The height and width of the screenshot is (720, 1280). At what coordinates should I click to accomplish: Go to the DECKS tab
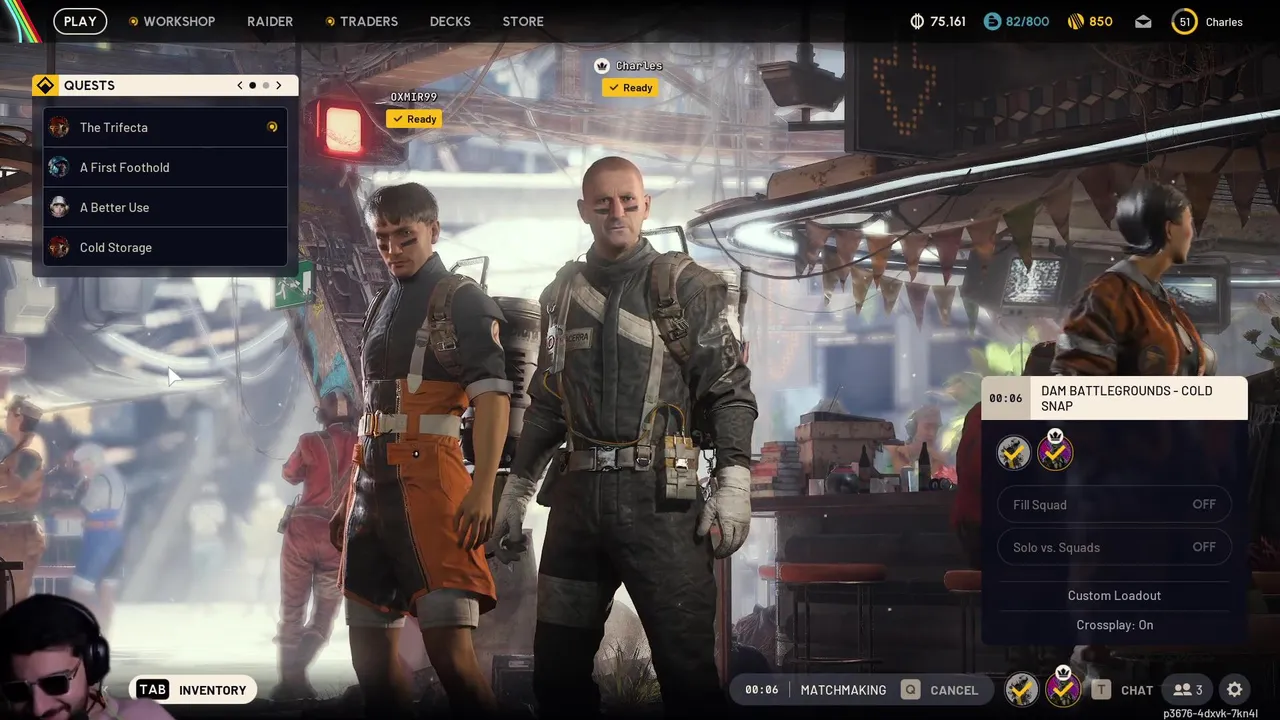pos(450,21)
